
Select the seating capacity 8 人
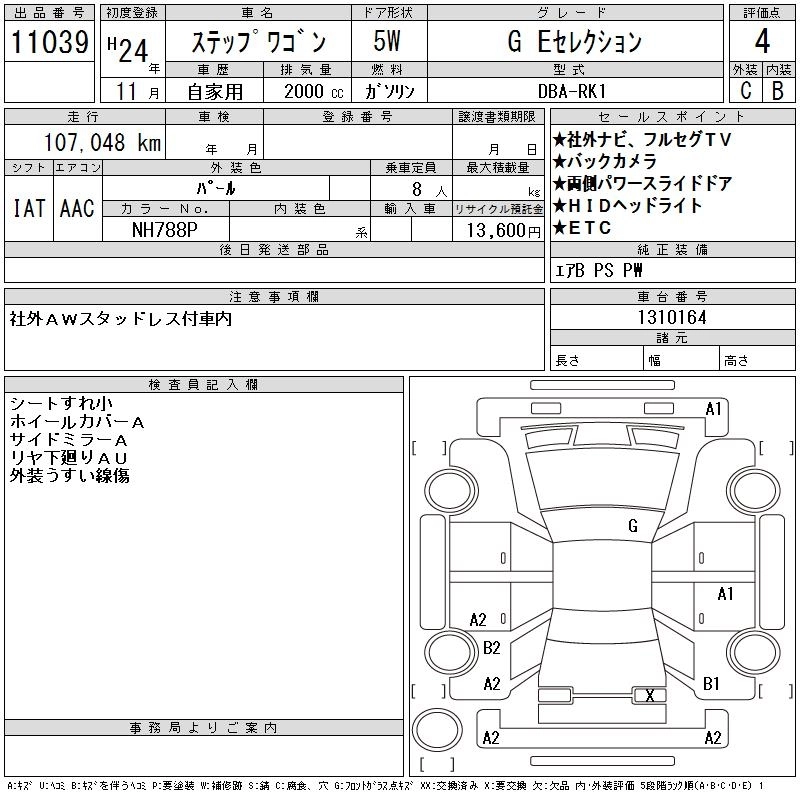[429, 190]
